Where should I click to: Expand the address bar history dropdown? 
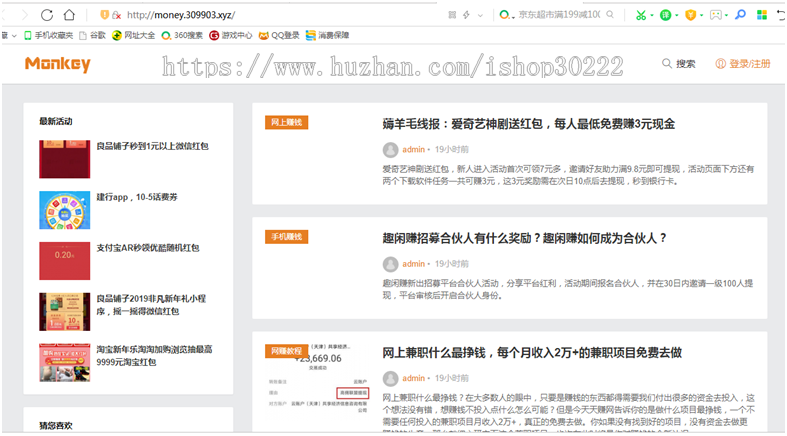pos(480,16)
